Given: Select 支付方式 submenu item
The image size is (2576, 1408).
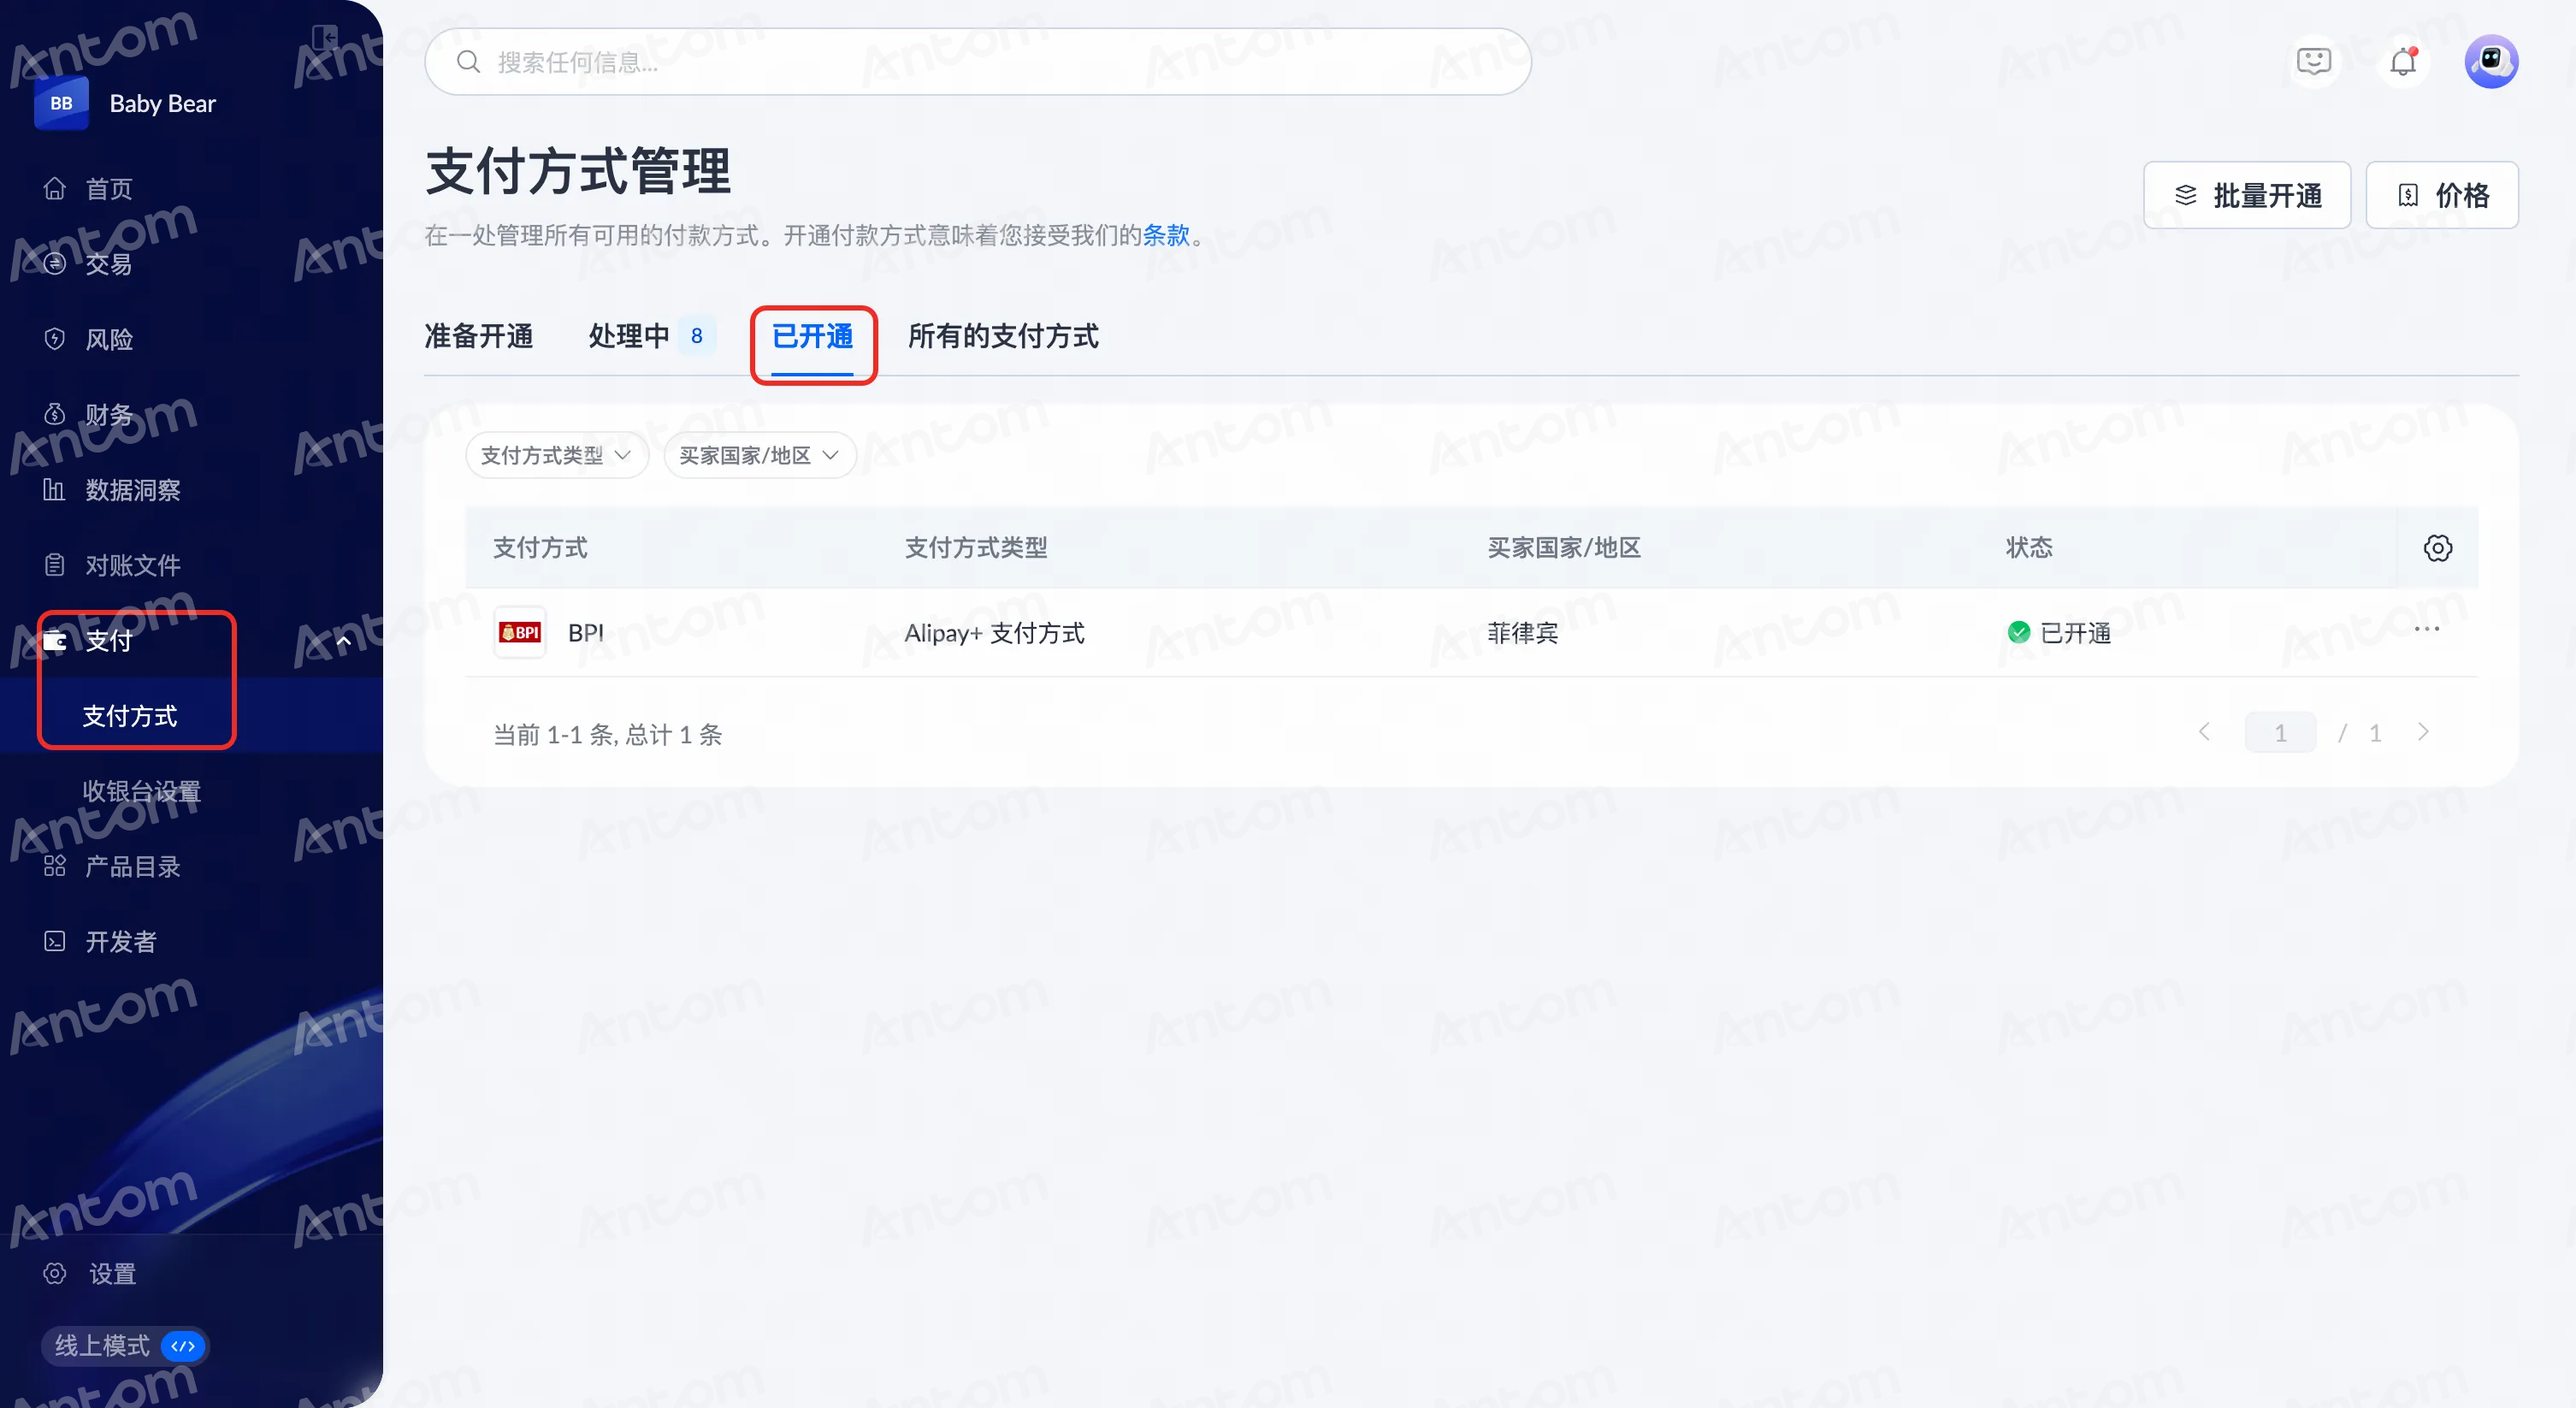Looking at the screenshot, I should click(130, 716).
